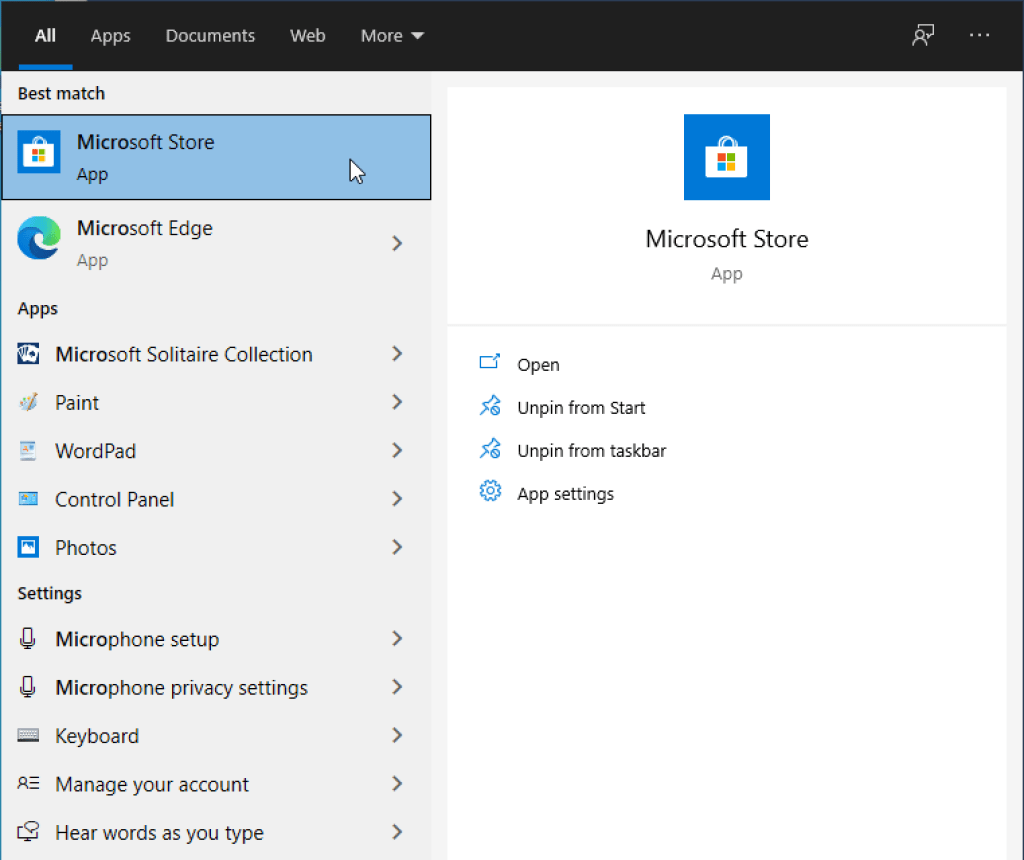The image size is (1024, 860).
Task: Click the Photos app icon
Action: [28, 548]
